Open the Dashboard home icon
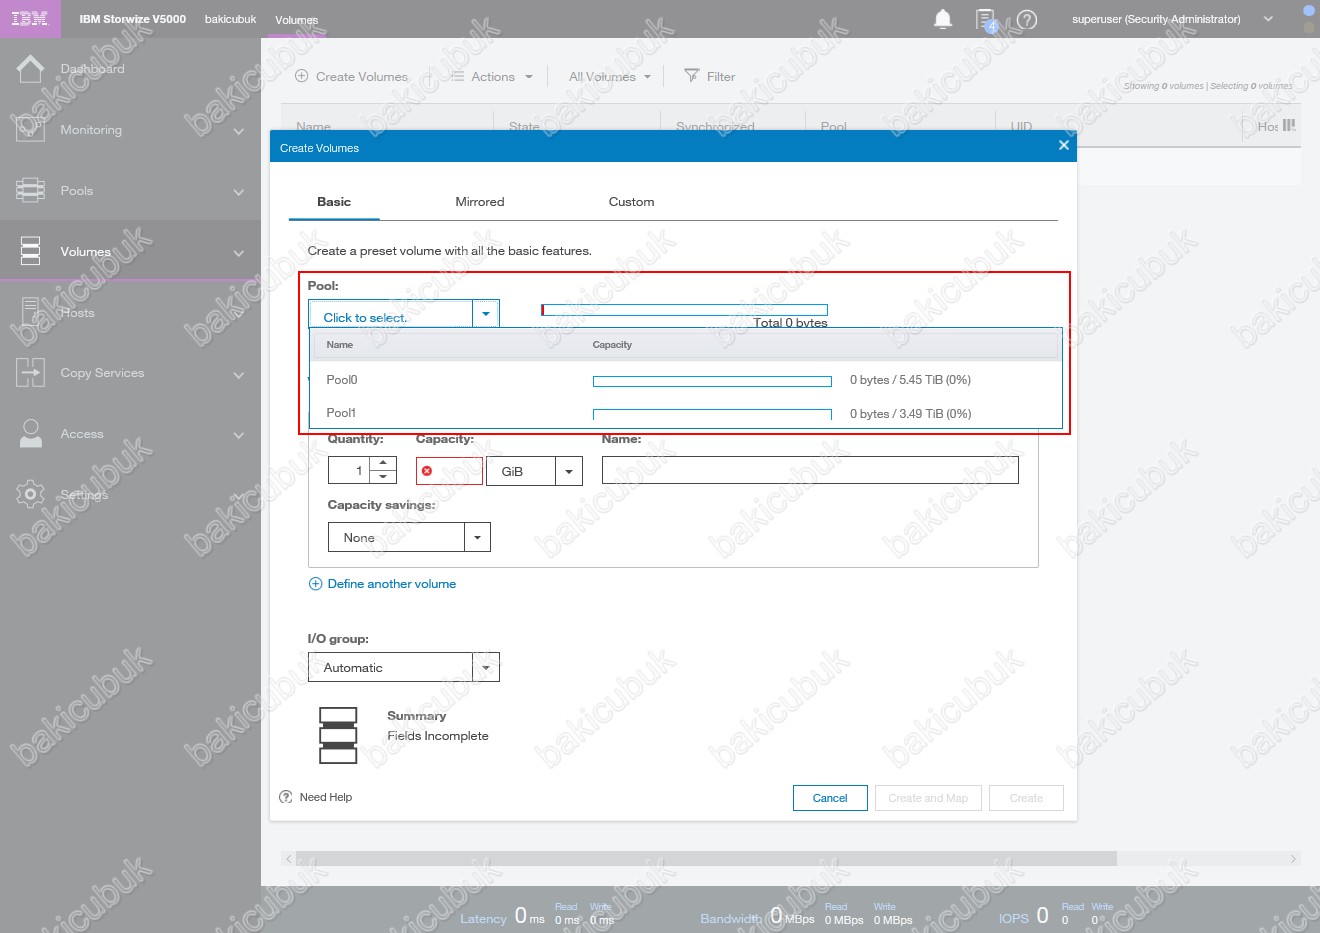The image size is (1320, 933). tap(30, 69)
